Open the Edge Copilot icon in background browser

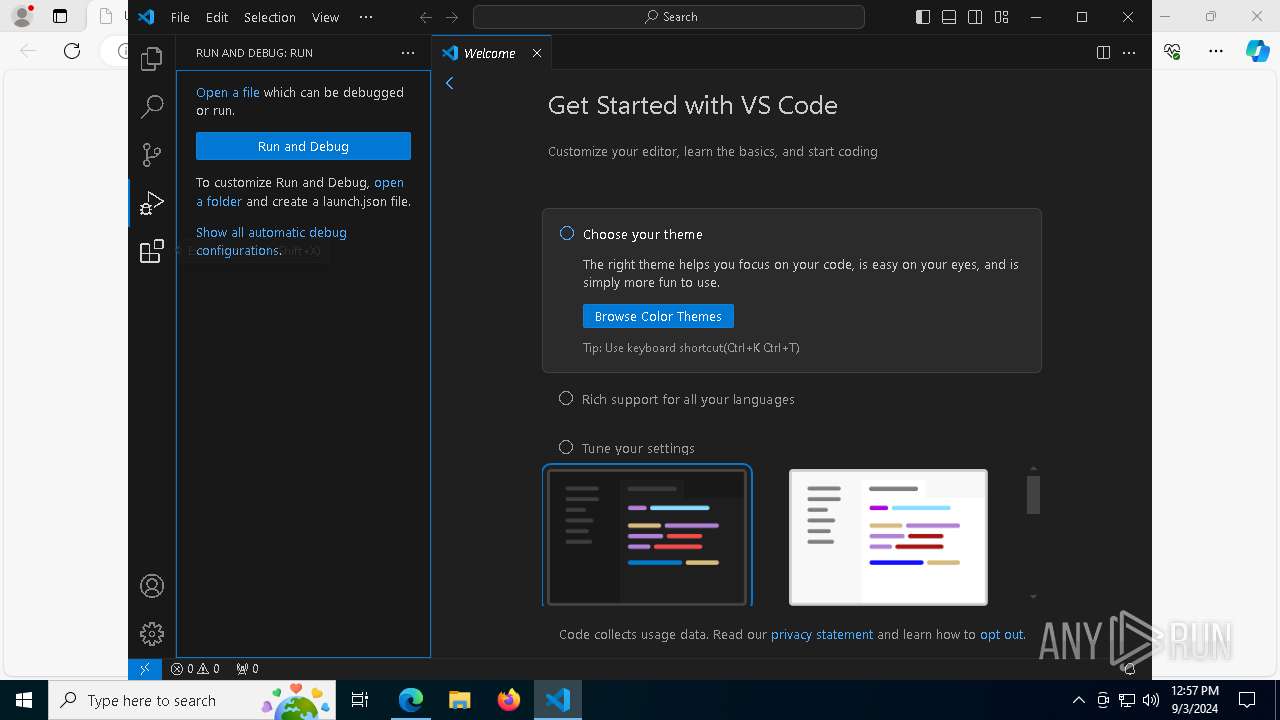pyautogui.click(x=1257, y=51)
